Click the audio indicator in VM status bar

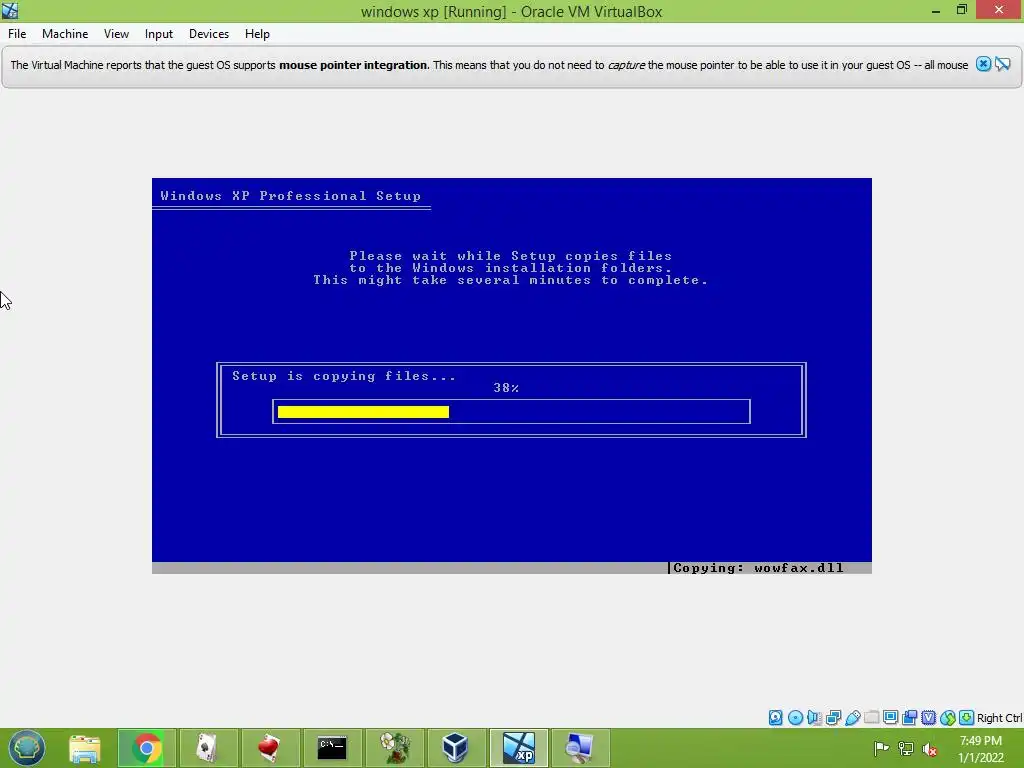(814, 718)
